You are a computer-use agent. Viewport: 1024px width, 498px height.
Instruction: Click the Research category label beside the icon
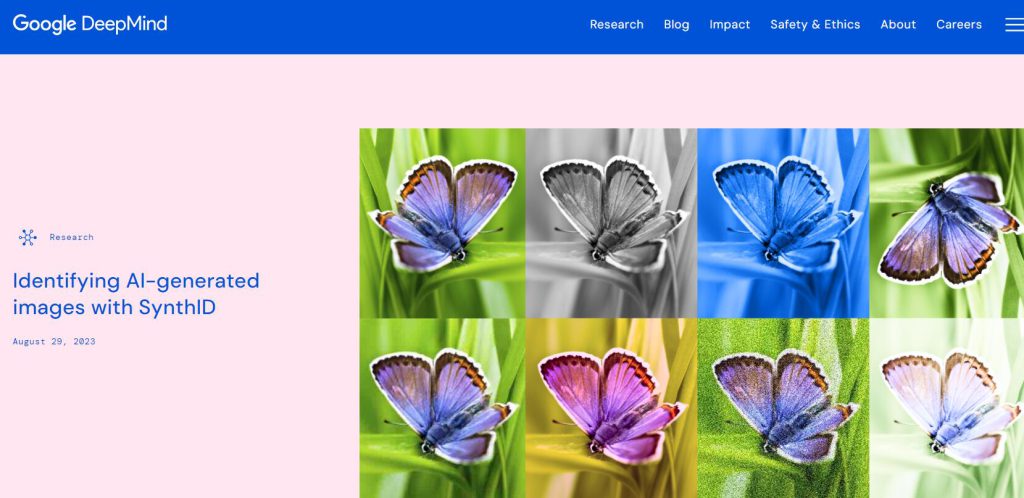[71, 237]
